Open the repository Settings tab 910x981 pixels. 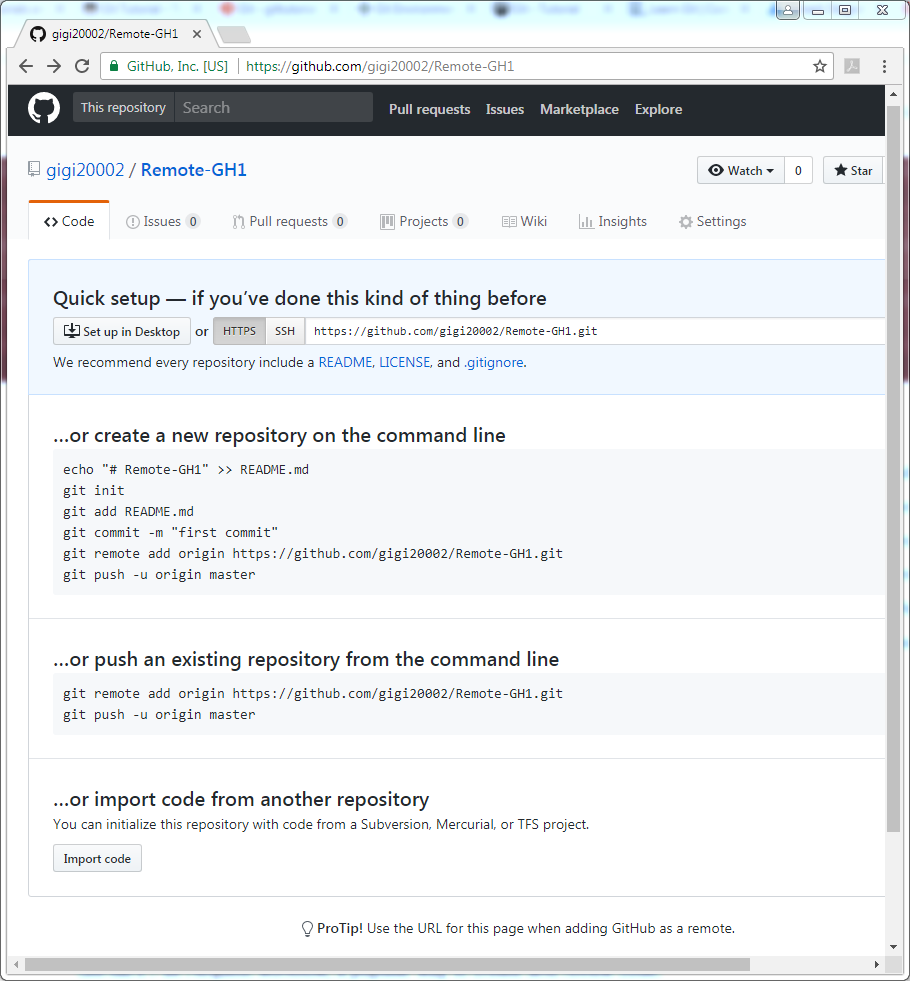click(712, 221)
